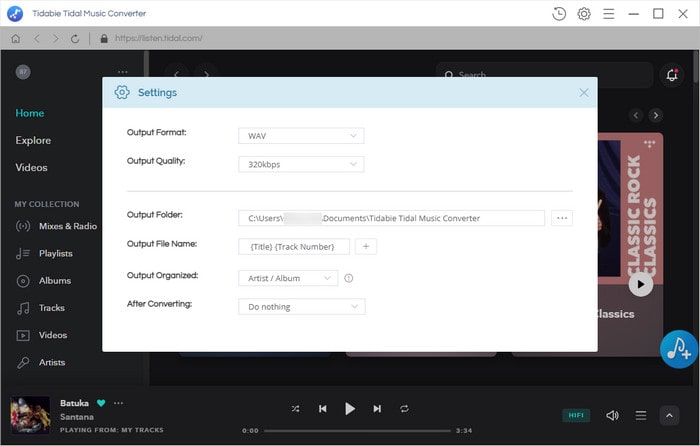
Task: Open Videos under My Collection
Action: point(42,335)
